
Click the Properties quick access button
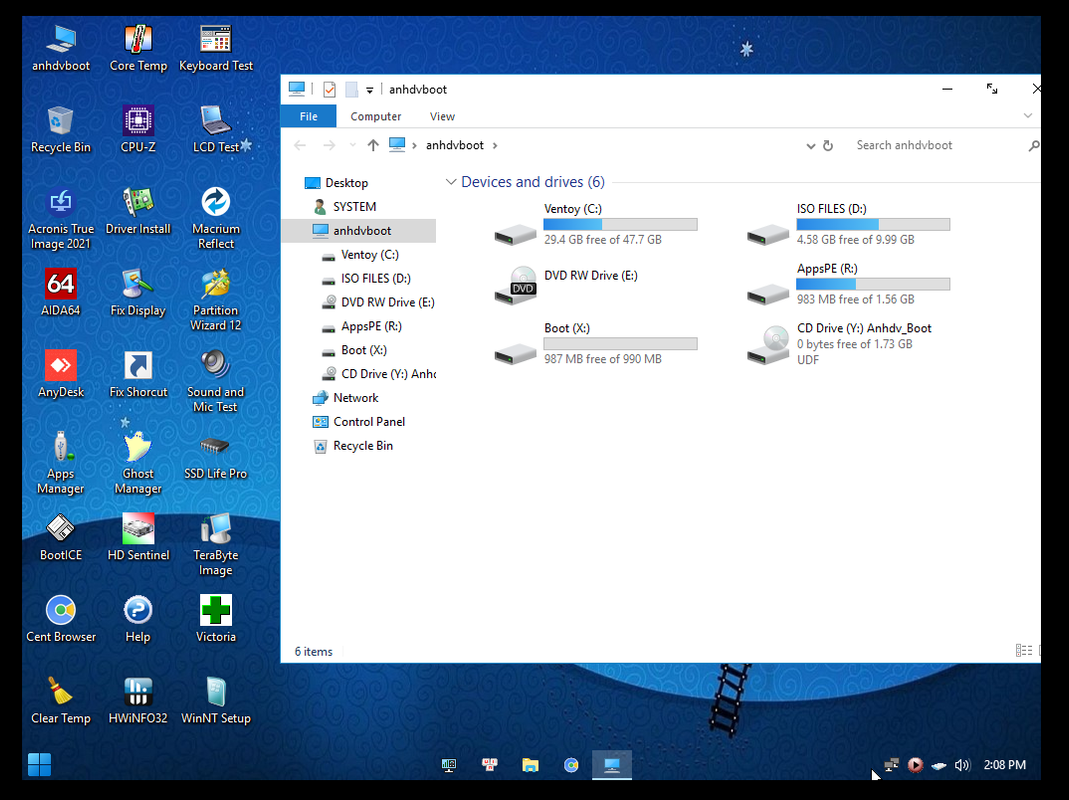pyautogui.click(x=329, y=89)
